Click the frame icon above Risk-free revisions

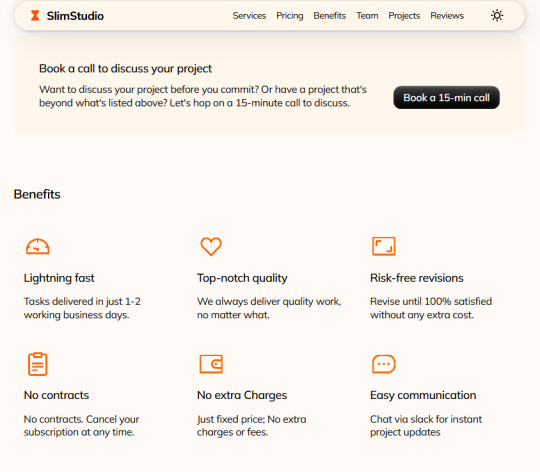point(384,246)
